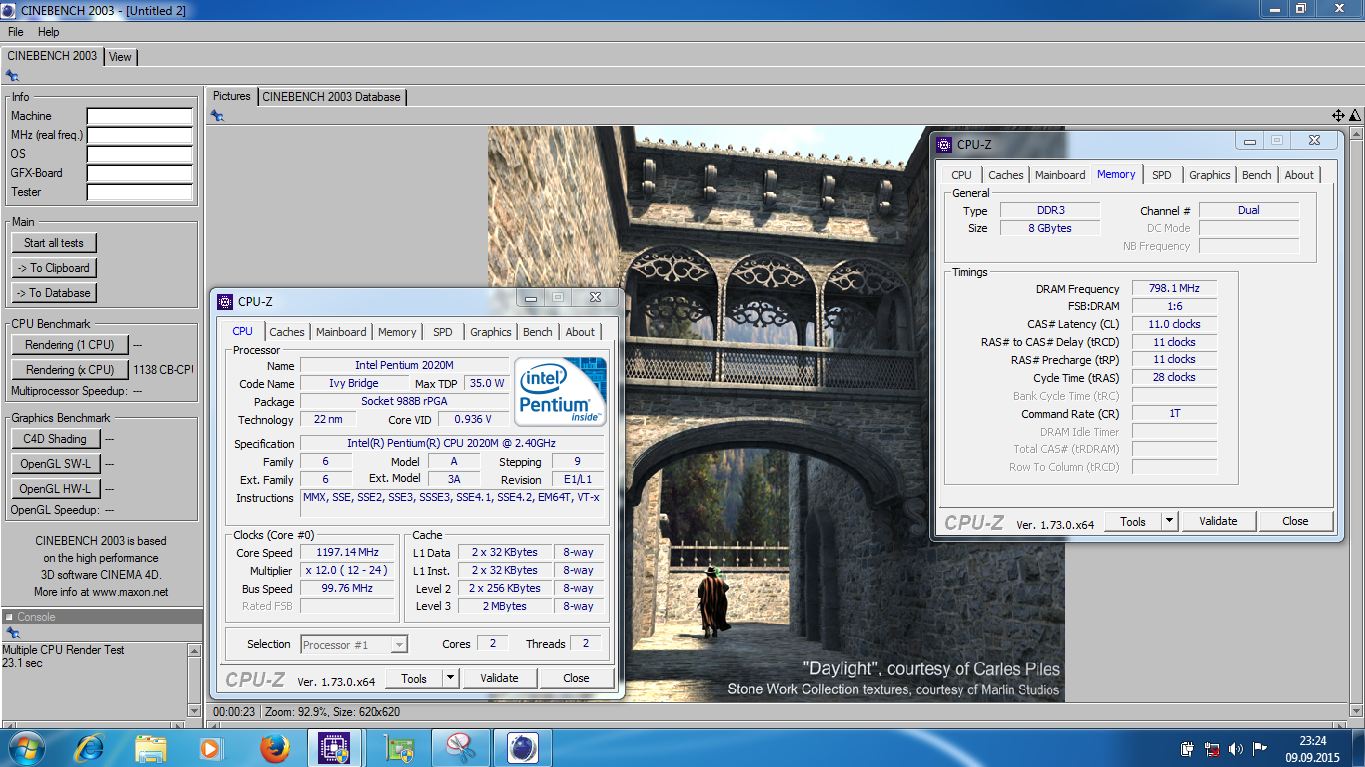Image resolution: width=1365 pixels, height=767 pixels.
Task: Open the Caches tab in front CPU-Z window
Action: click(287, 332)
